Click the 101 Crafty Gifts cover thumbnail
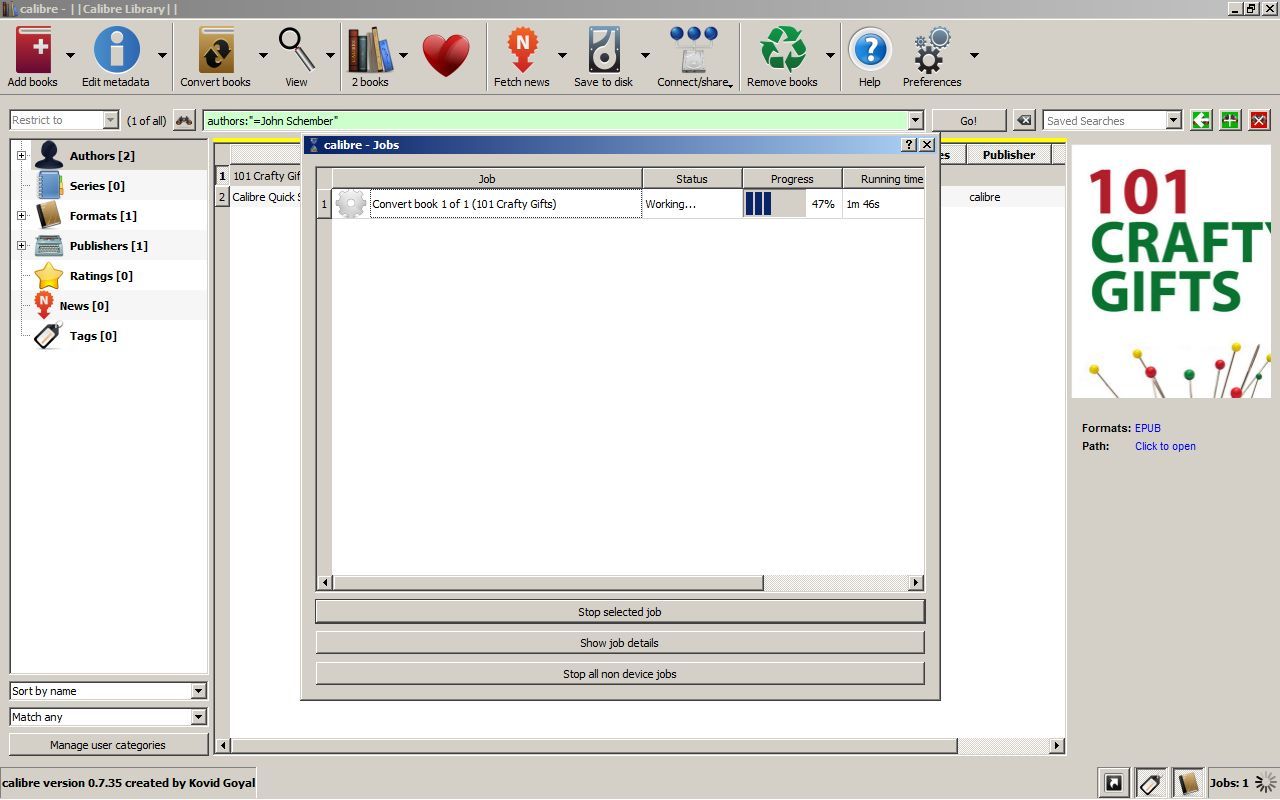Image resolution: width=1280 pixels, height=800 pixels. tap(1171, 271)
